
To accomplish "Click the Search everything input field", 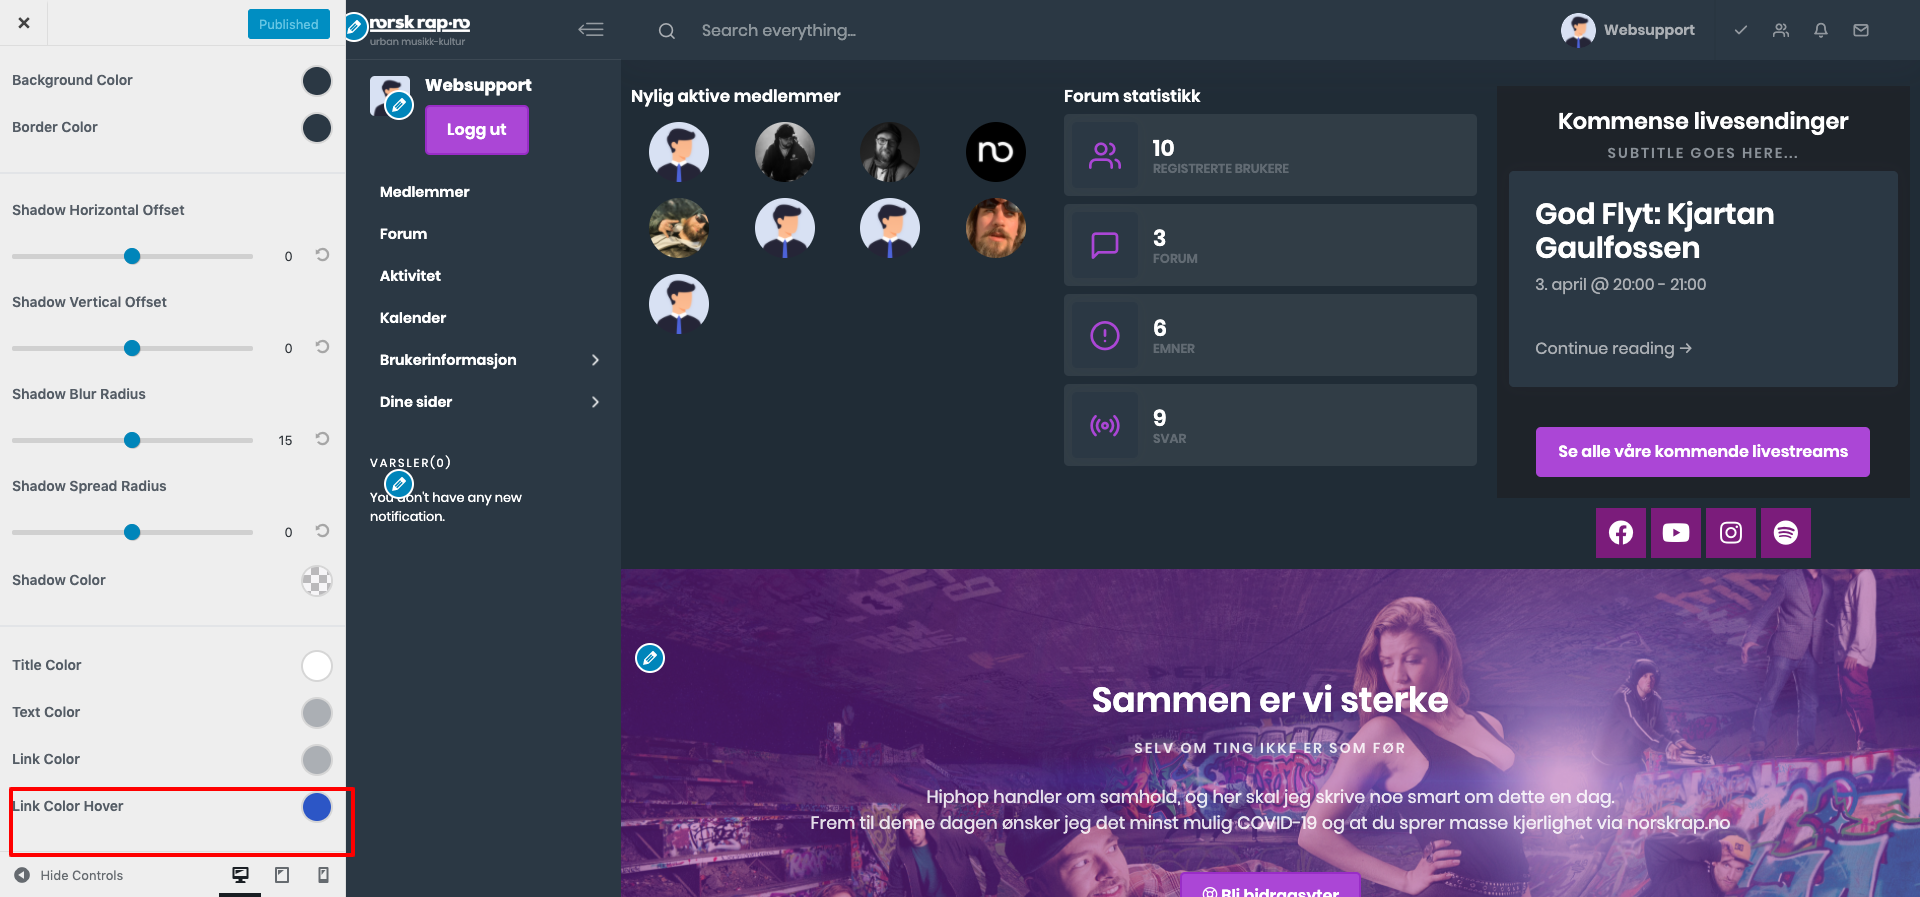I will pos(778,31).
